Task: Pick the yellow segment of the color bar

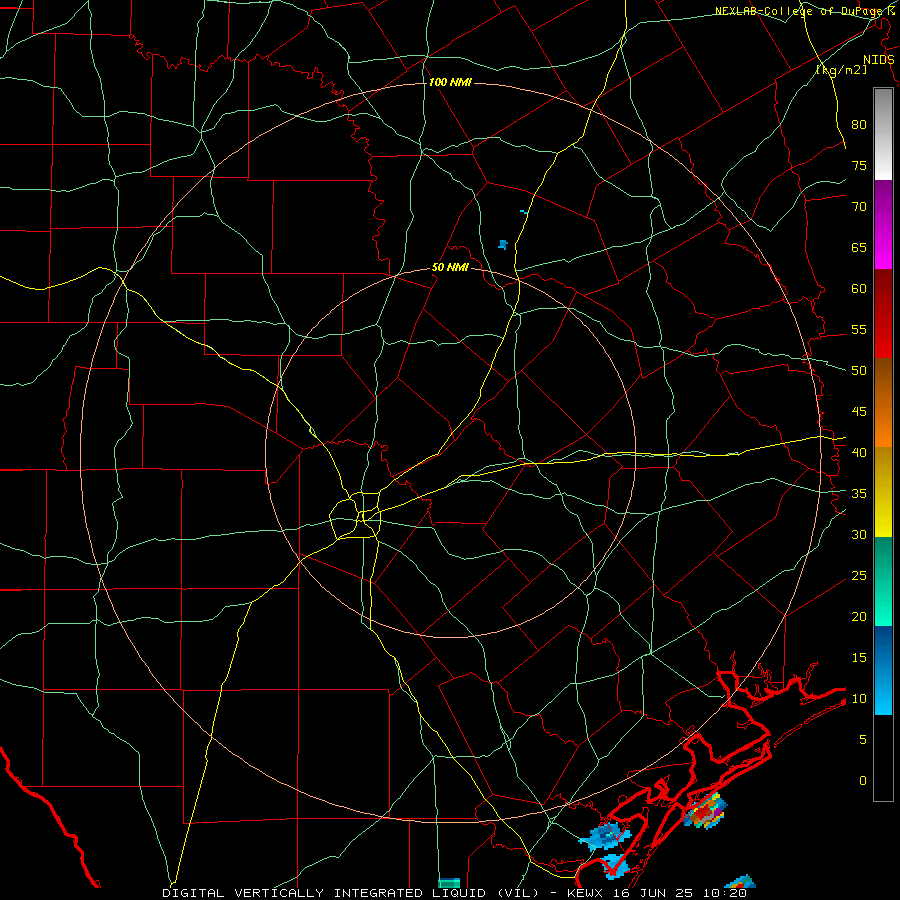Action: click(x=883, y=492)
